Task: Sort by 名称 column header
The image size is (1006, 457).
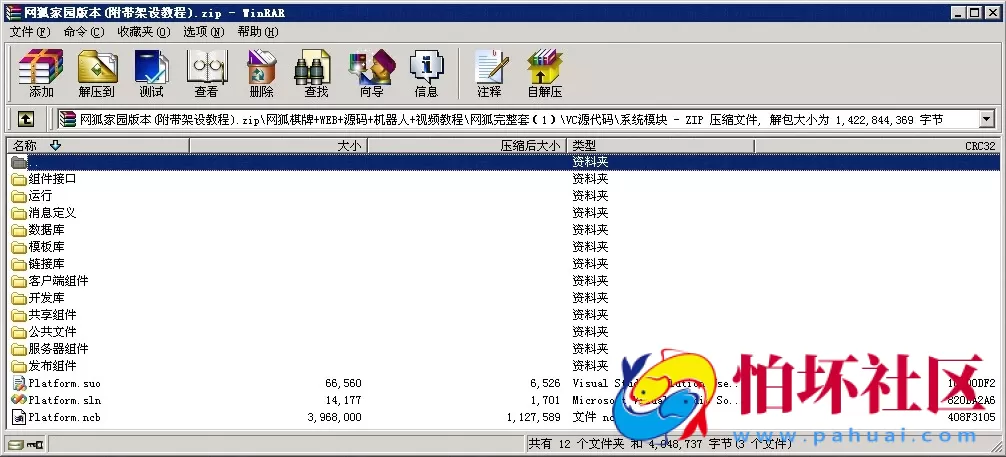Action: coord(98,146)
